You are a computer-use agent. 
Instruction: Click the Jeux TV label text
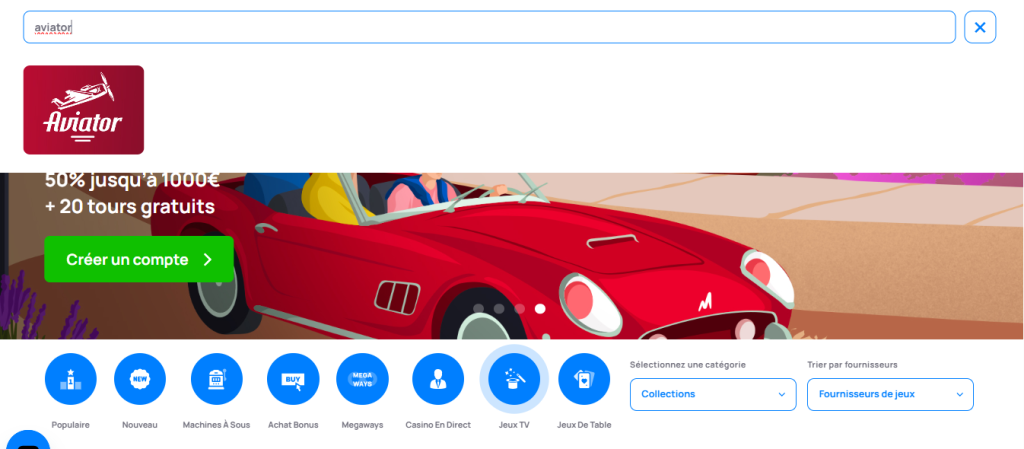pos(514,425)
